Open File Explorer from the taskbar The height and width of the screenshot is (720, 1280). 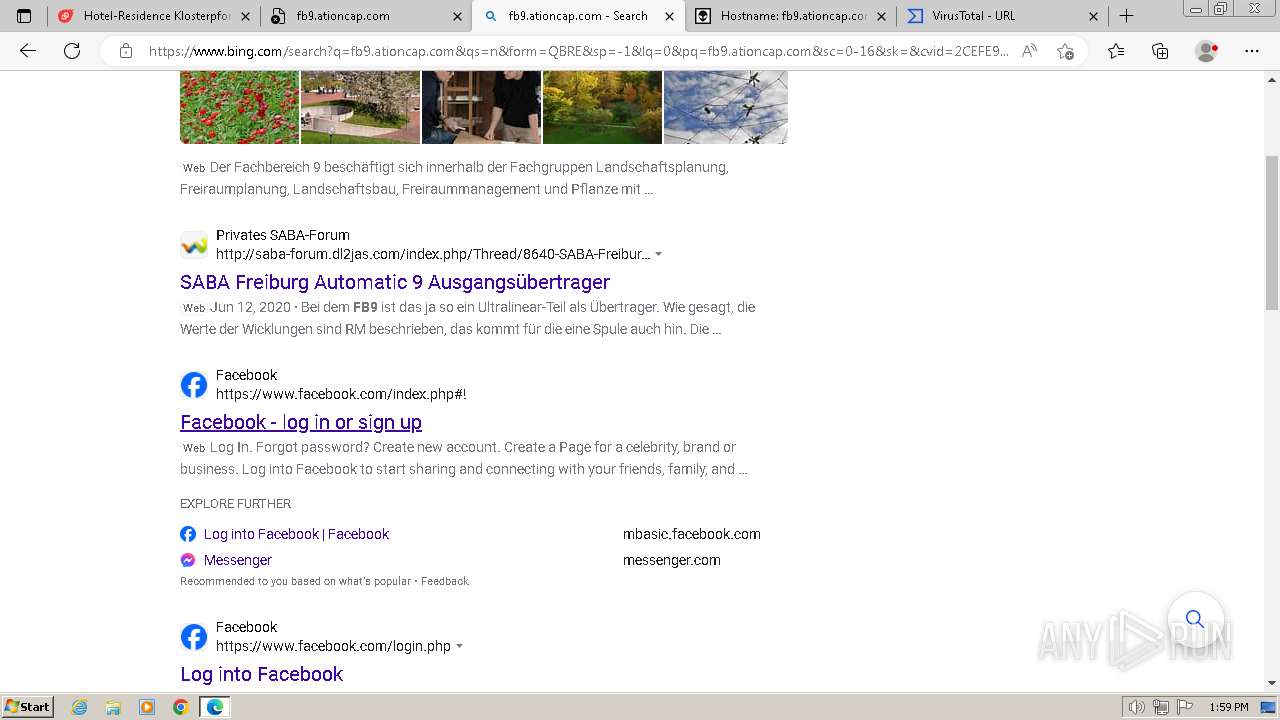[x=113, y=707]
